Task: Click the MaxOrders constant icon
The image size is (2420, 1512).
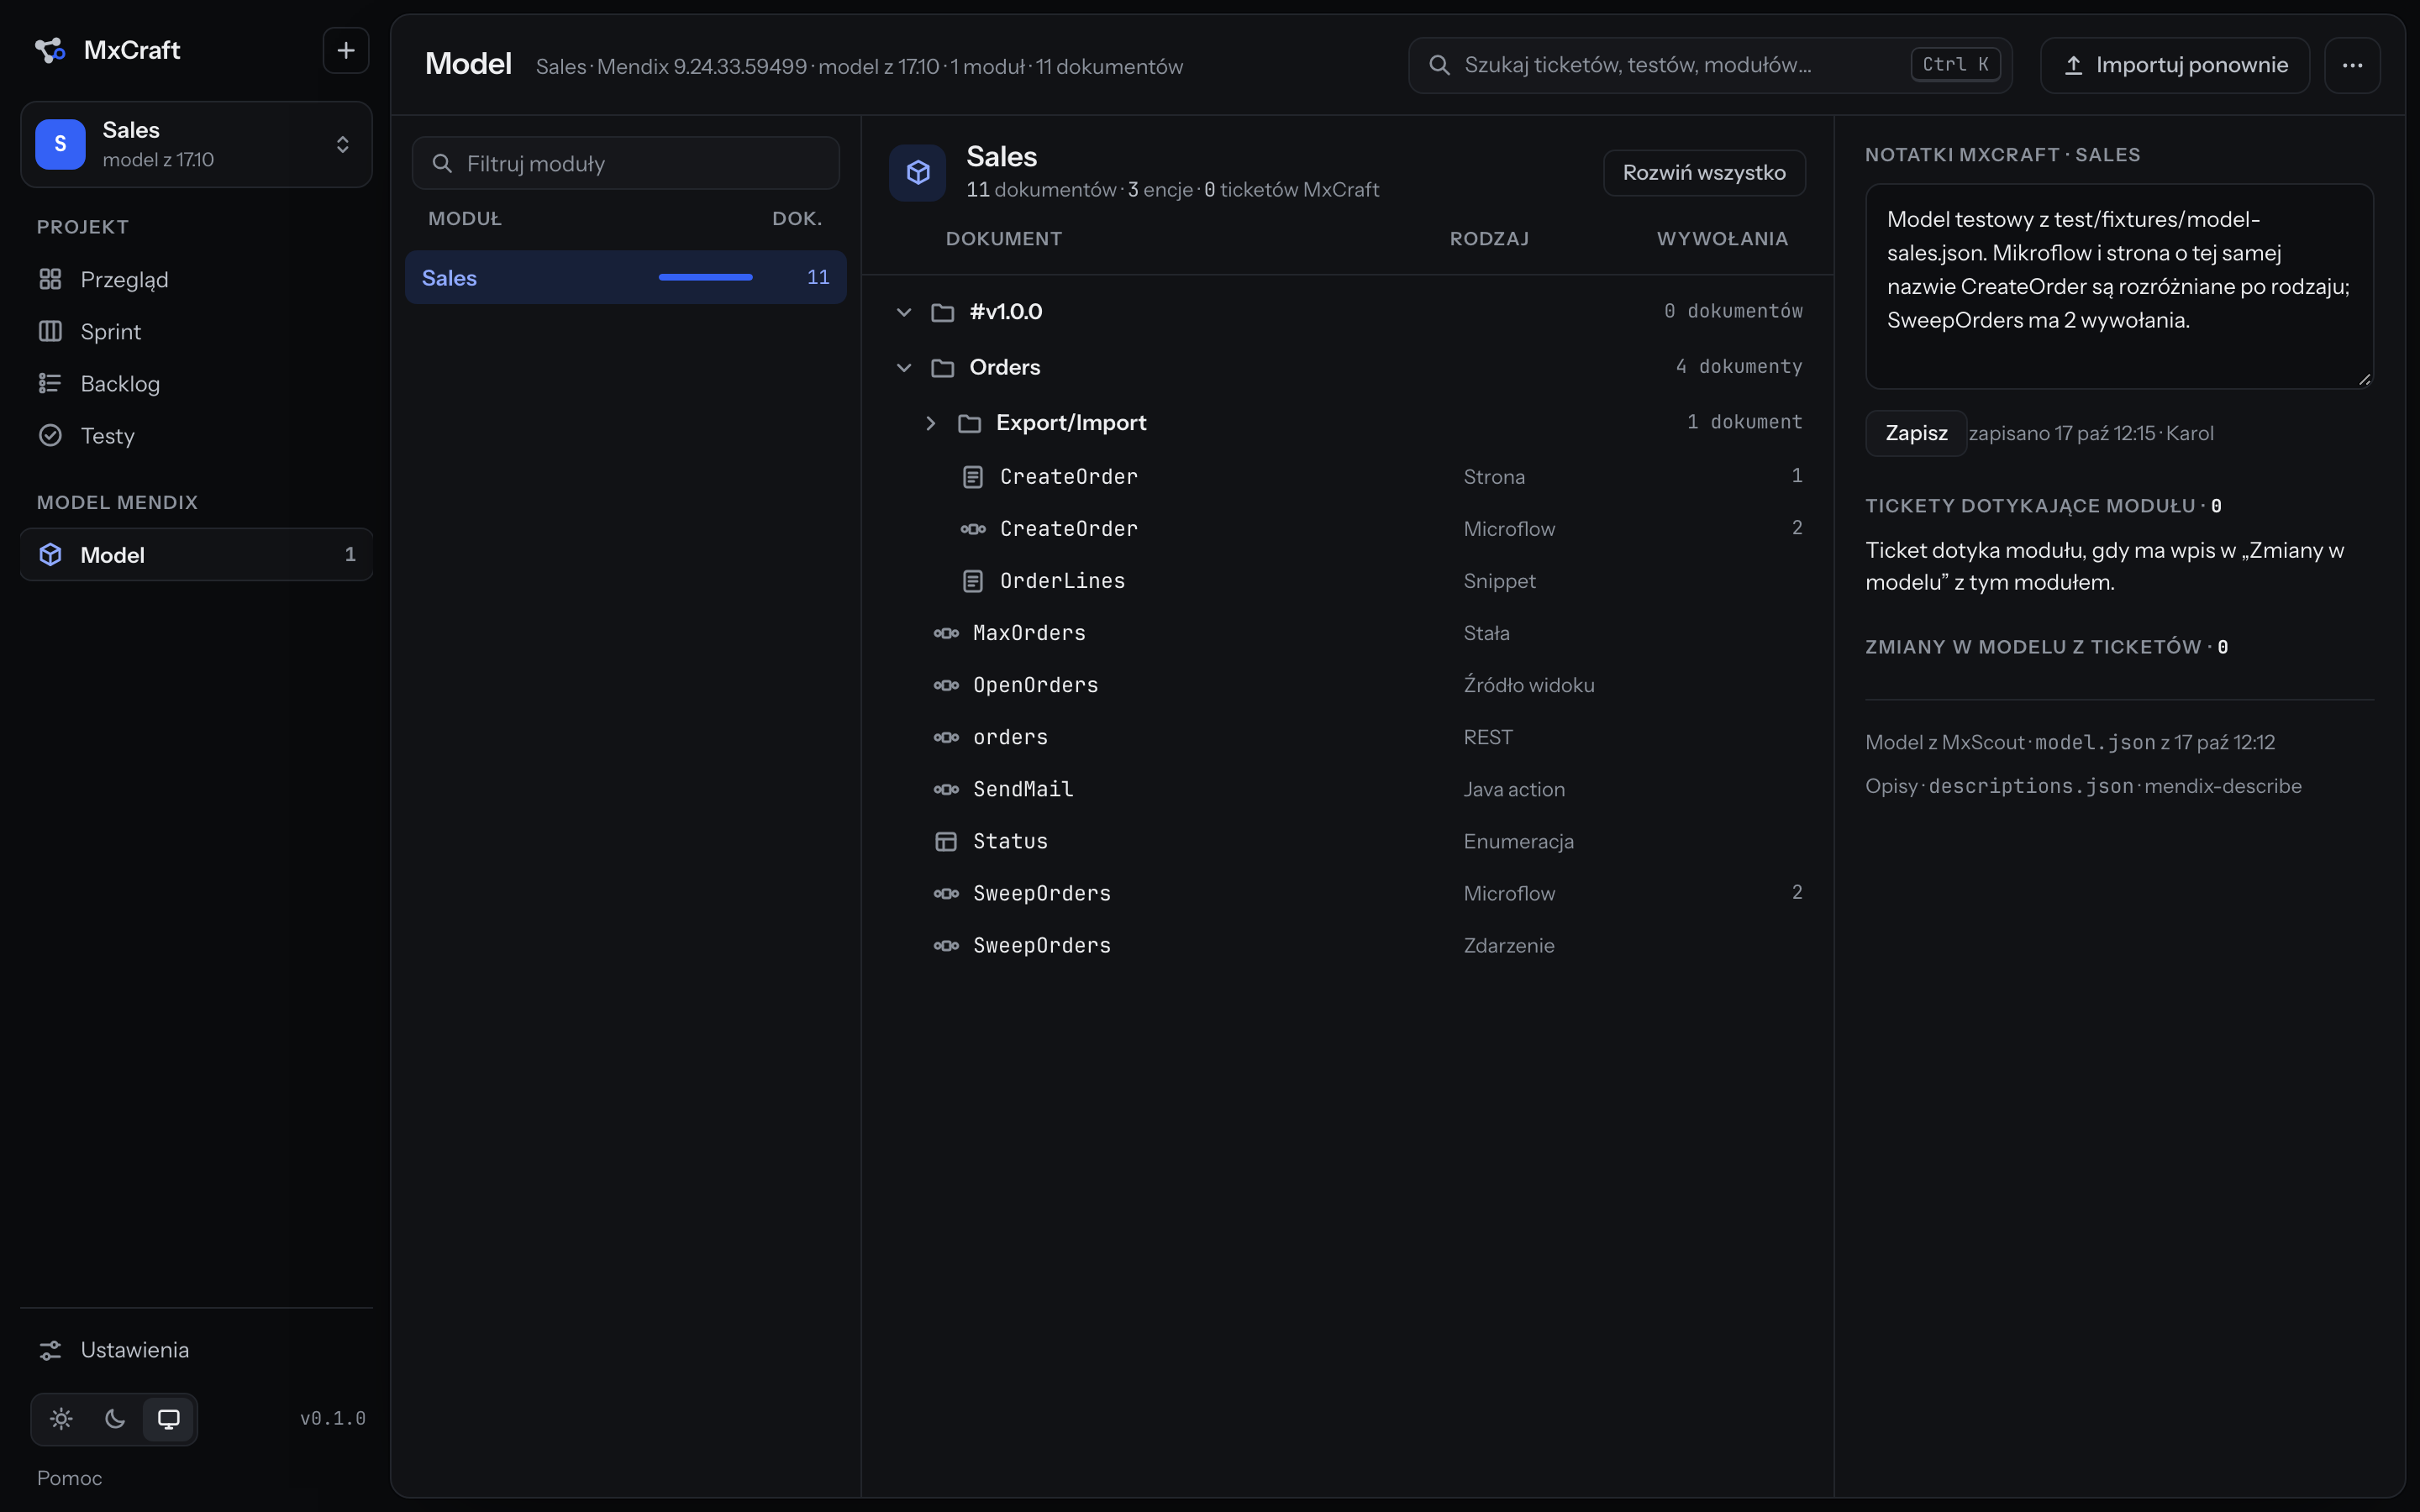Action: [x=945, y=633]
